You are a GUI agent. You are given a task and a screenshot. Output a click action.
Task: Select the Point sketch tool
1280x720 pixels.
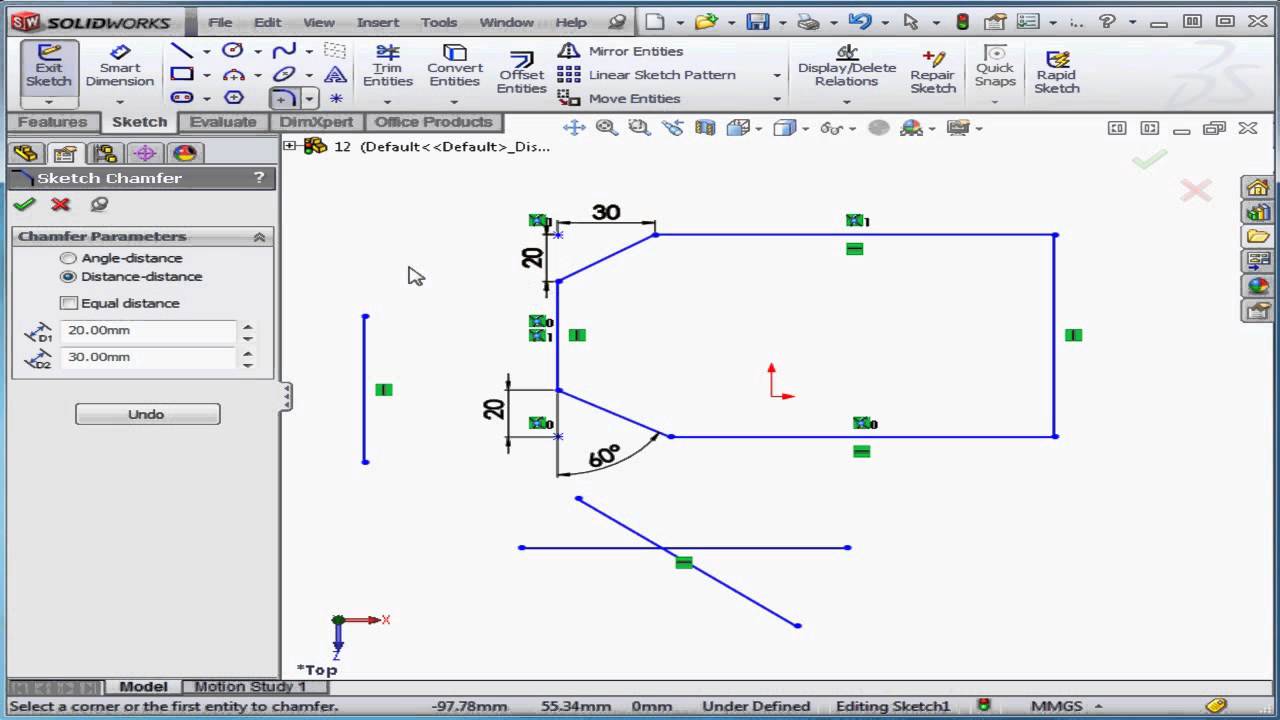(336, 98)
